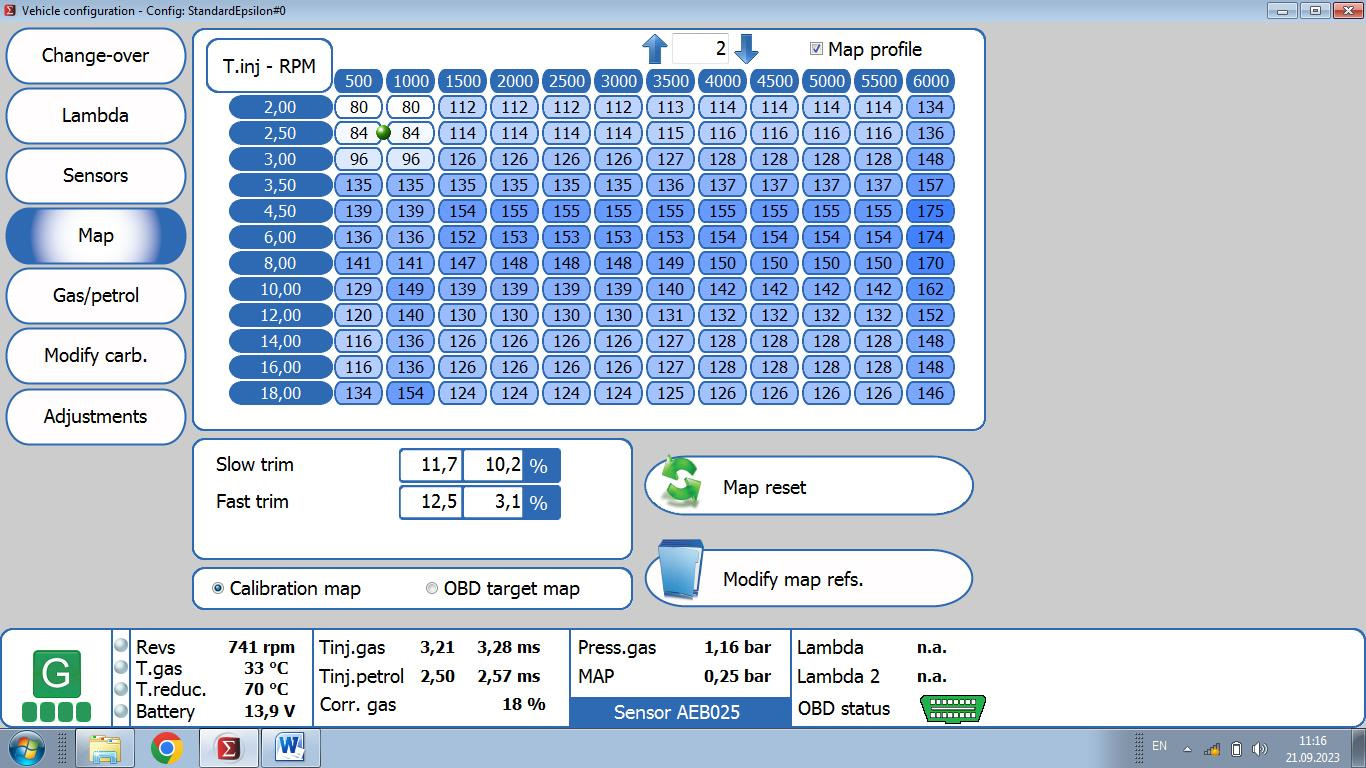Select the 175 cell at 6000 RPM
The height and width of the screenshot is (768, 1366).
tap(930, 211)
